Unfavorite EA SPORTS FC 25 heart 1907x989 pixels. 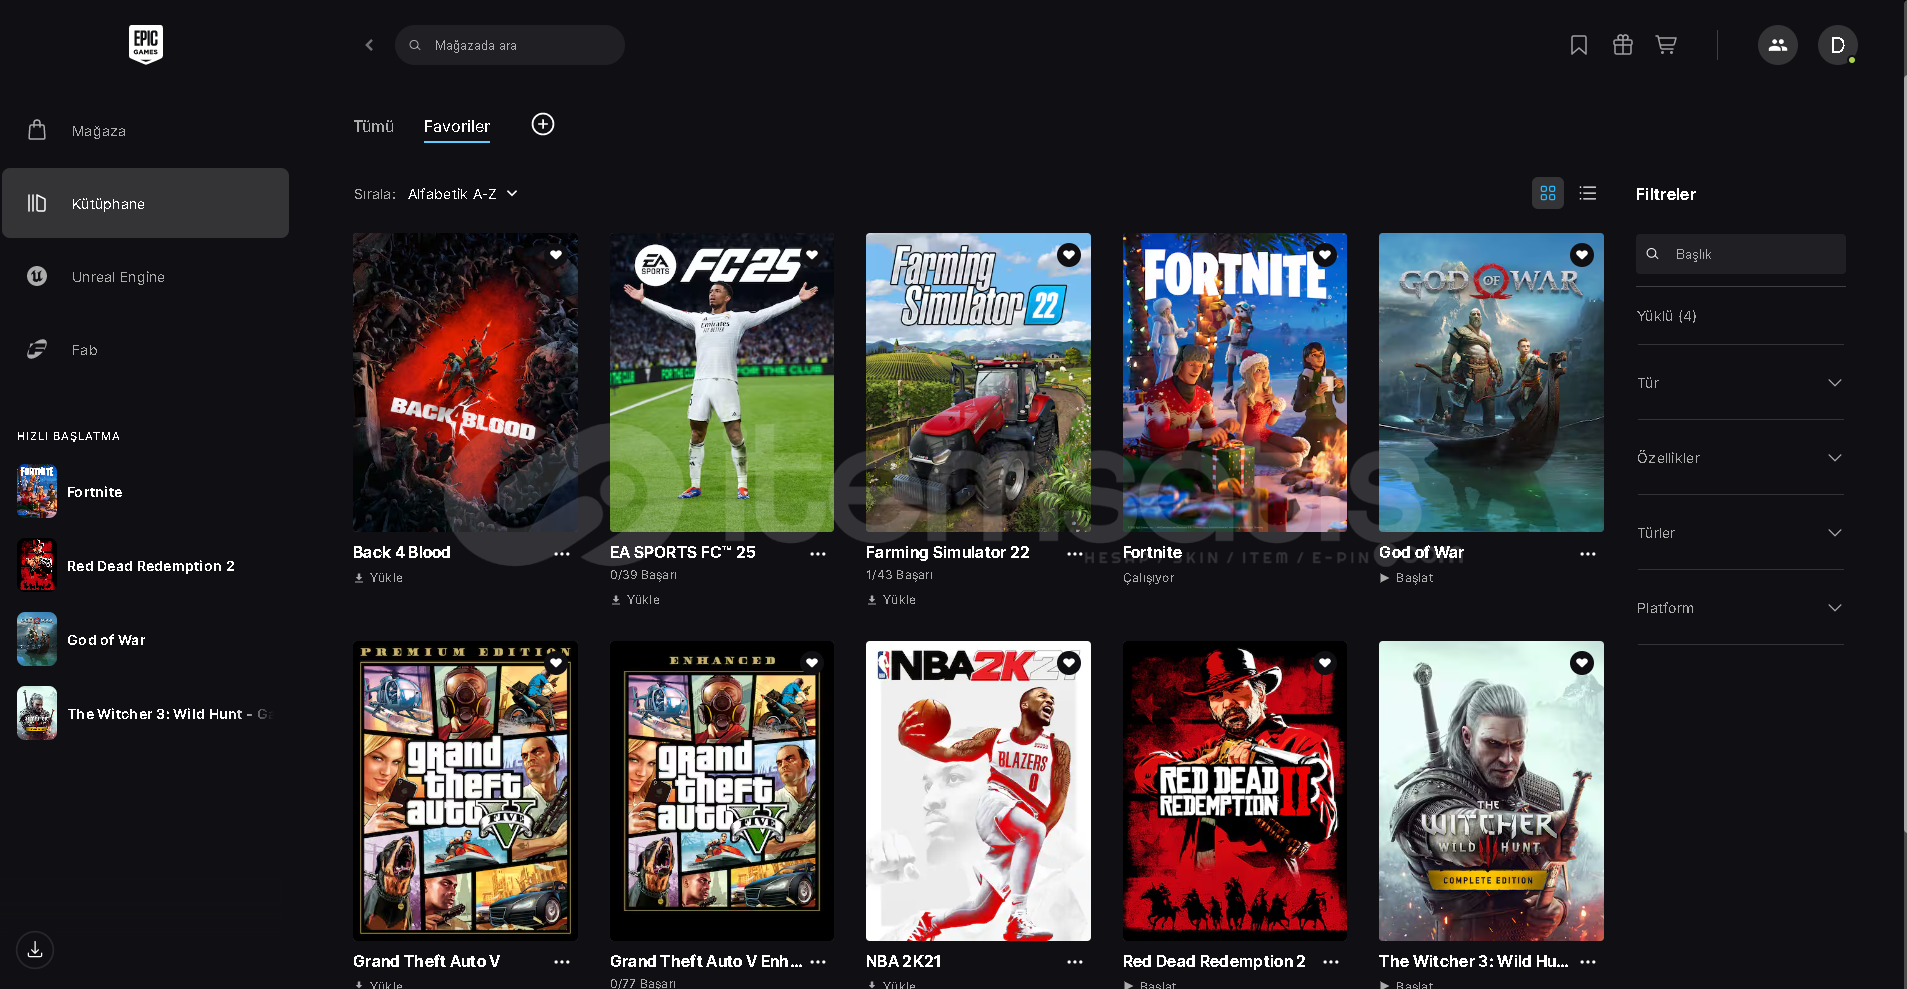812,255
